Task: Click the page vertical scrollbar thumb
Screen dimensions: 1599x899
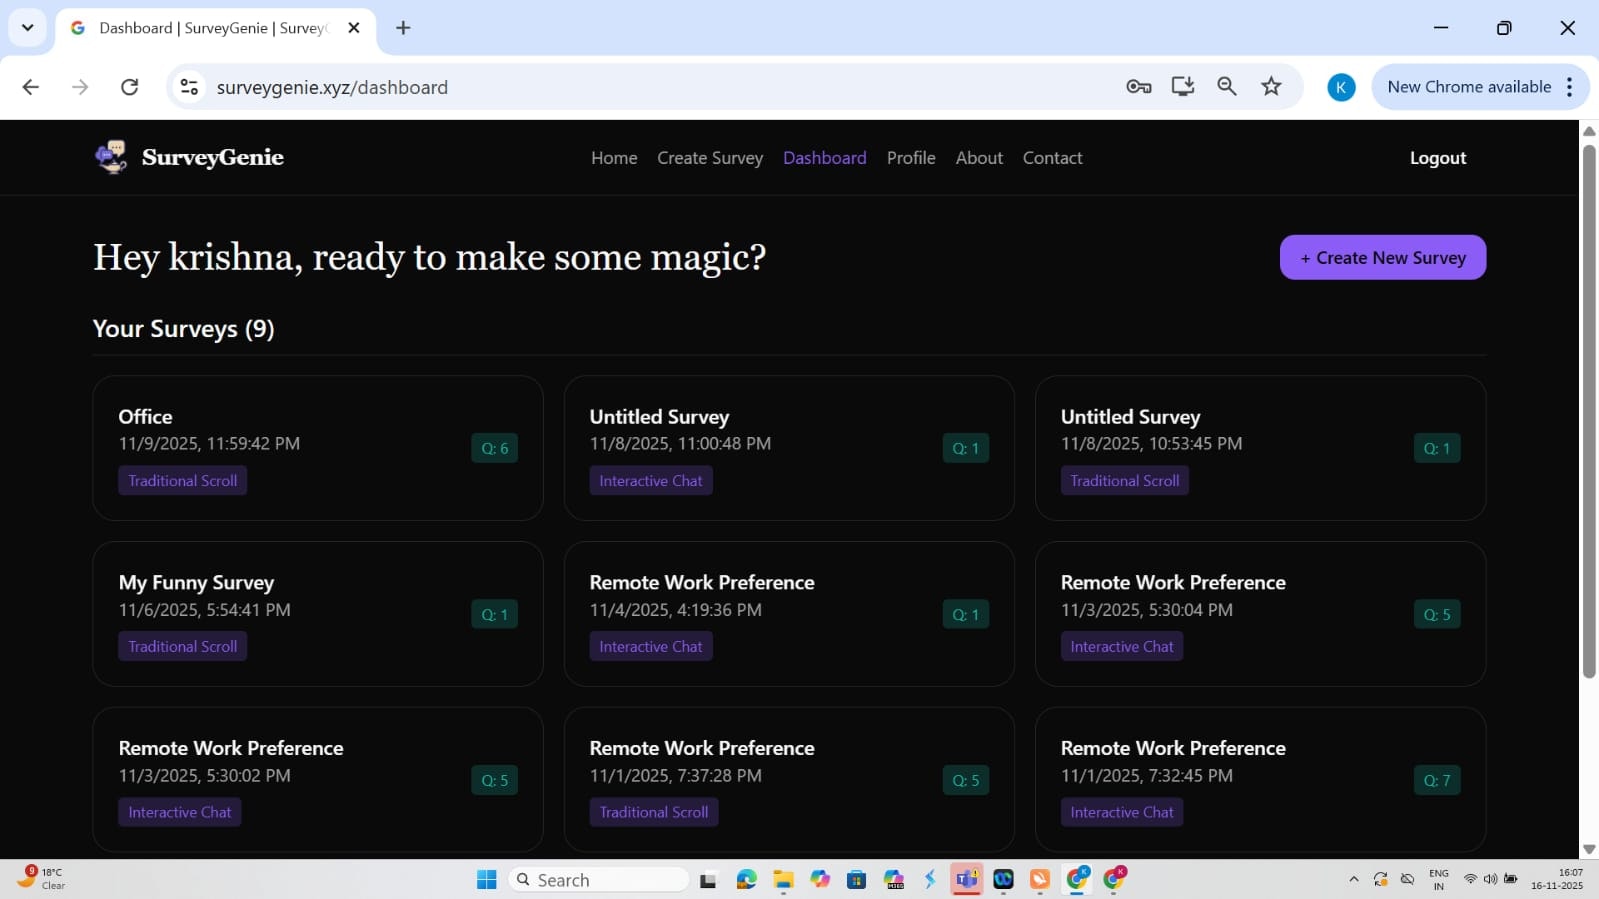Action: click(x=1589, y=412)
